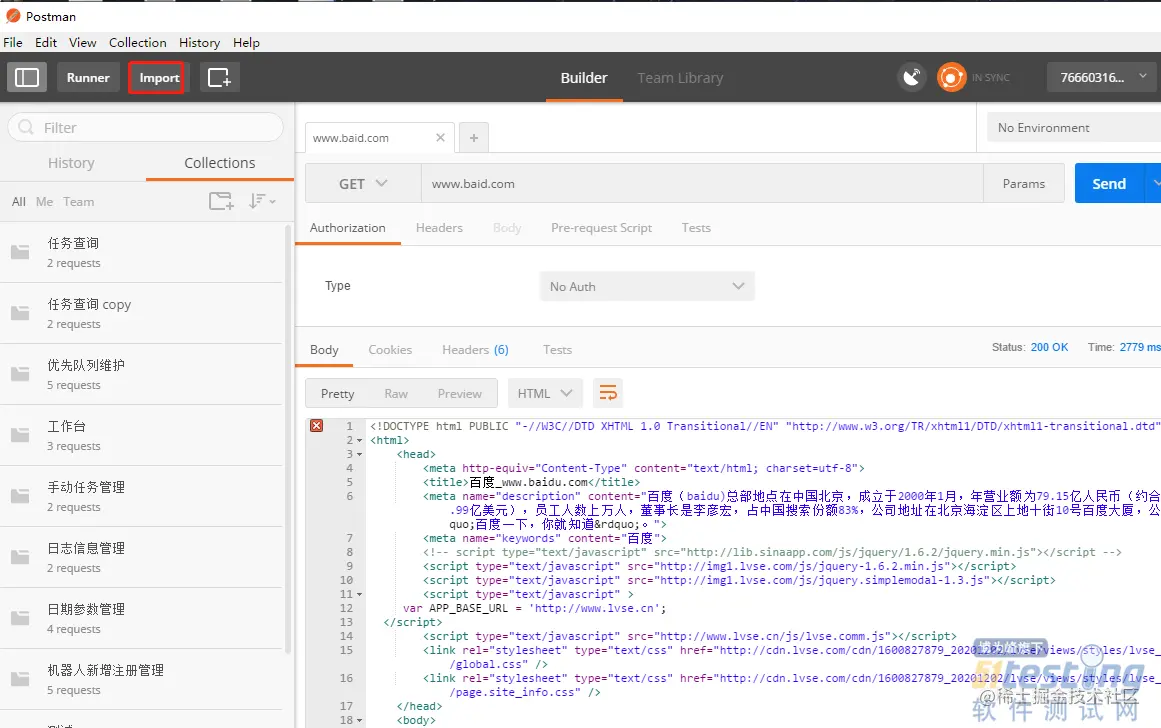Open the History menu
The width and height of the screenshot is (1161, 728).
click(x=199, y=42)
